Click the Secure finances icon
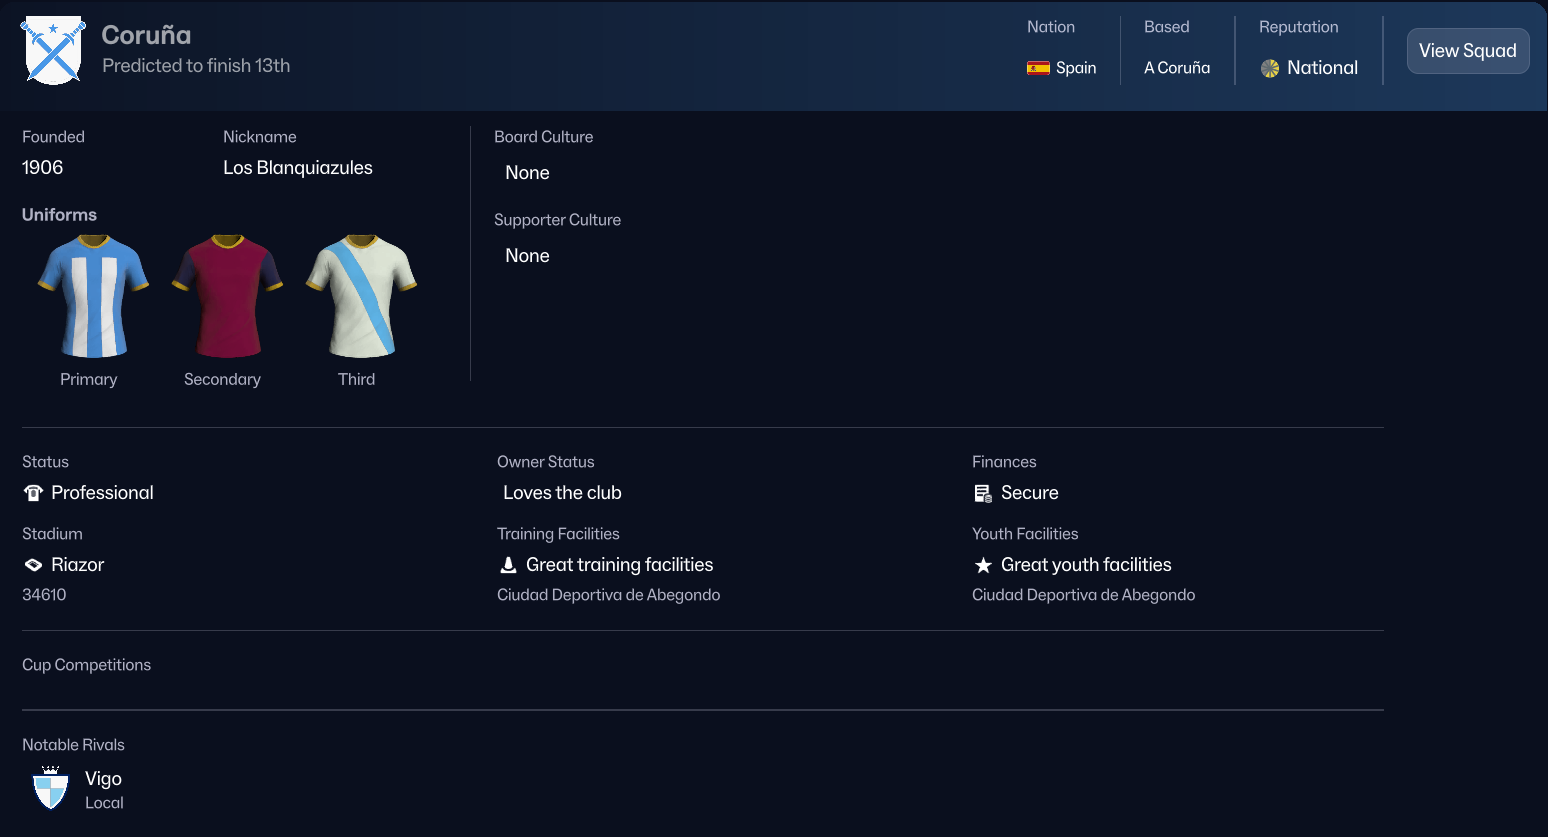Image resolution: width=1548 pixels, height=837 pixels. click(x=981, y=492)
